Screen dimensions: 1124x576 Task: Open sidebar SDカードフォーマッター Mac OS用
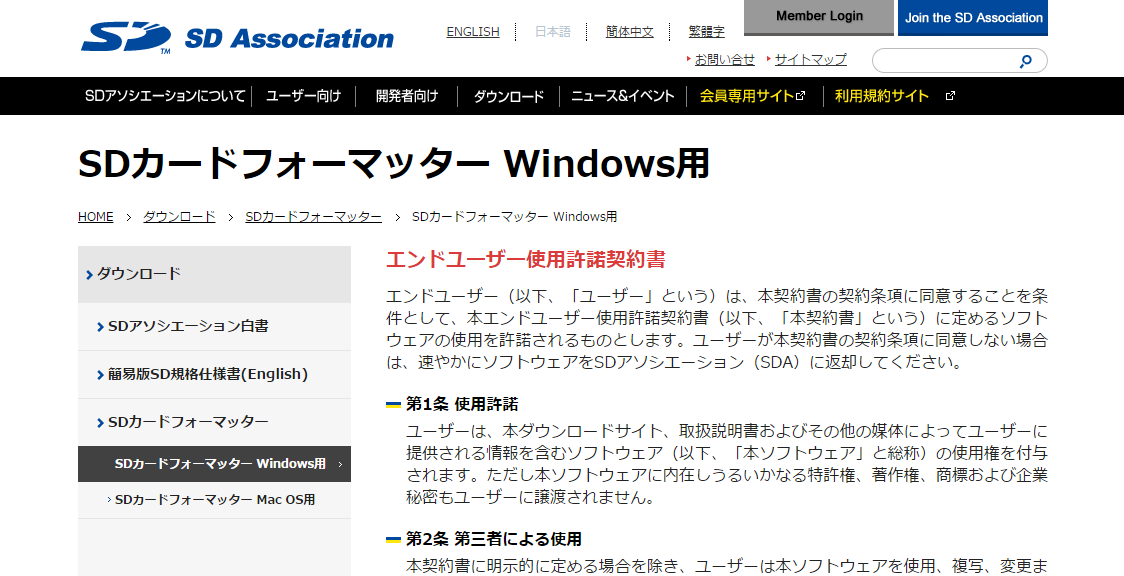coord(214,500)
